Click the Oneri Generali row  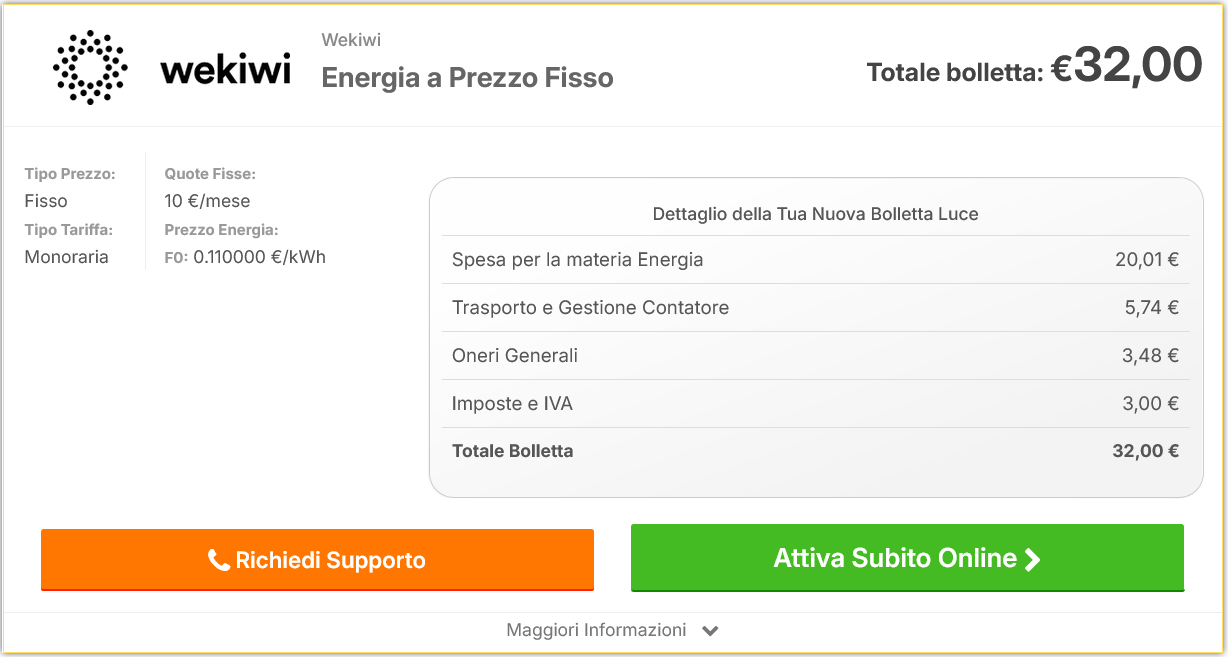[x=815, y=356]
